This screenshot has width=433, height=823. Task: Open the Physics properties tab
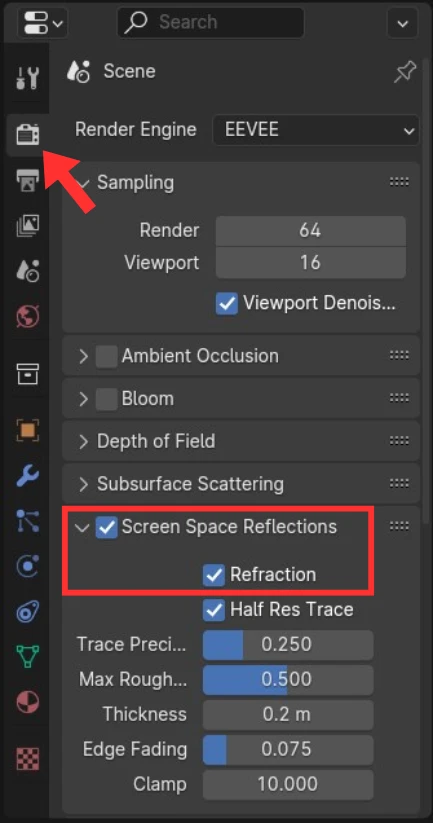(x=27, y=566)
